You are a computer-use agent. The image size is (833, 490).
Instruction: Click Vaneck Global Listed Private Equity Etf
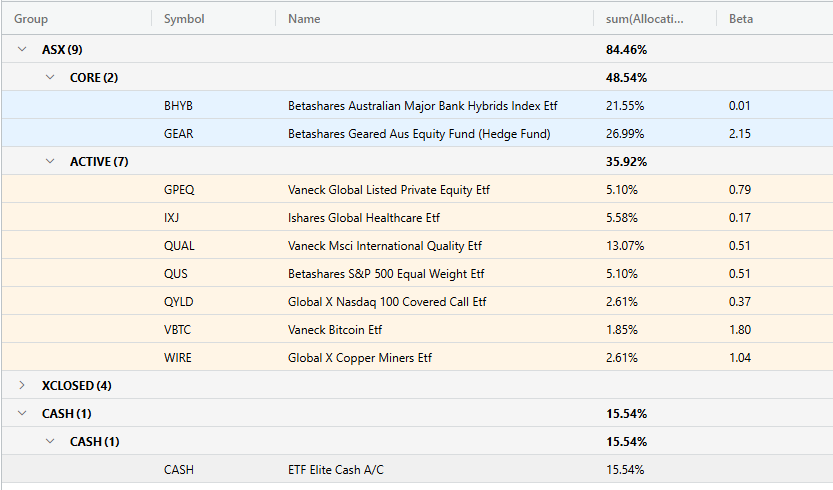tap(389, 190)
